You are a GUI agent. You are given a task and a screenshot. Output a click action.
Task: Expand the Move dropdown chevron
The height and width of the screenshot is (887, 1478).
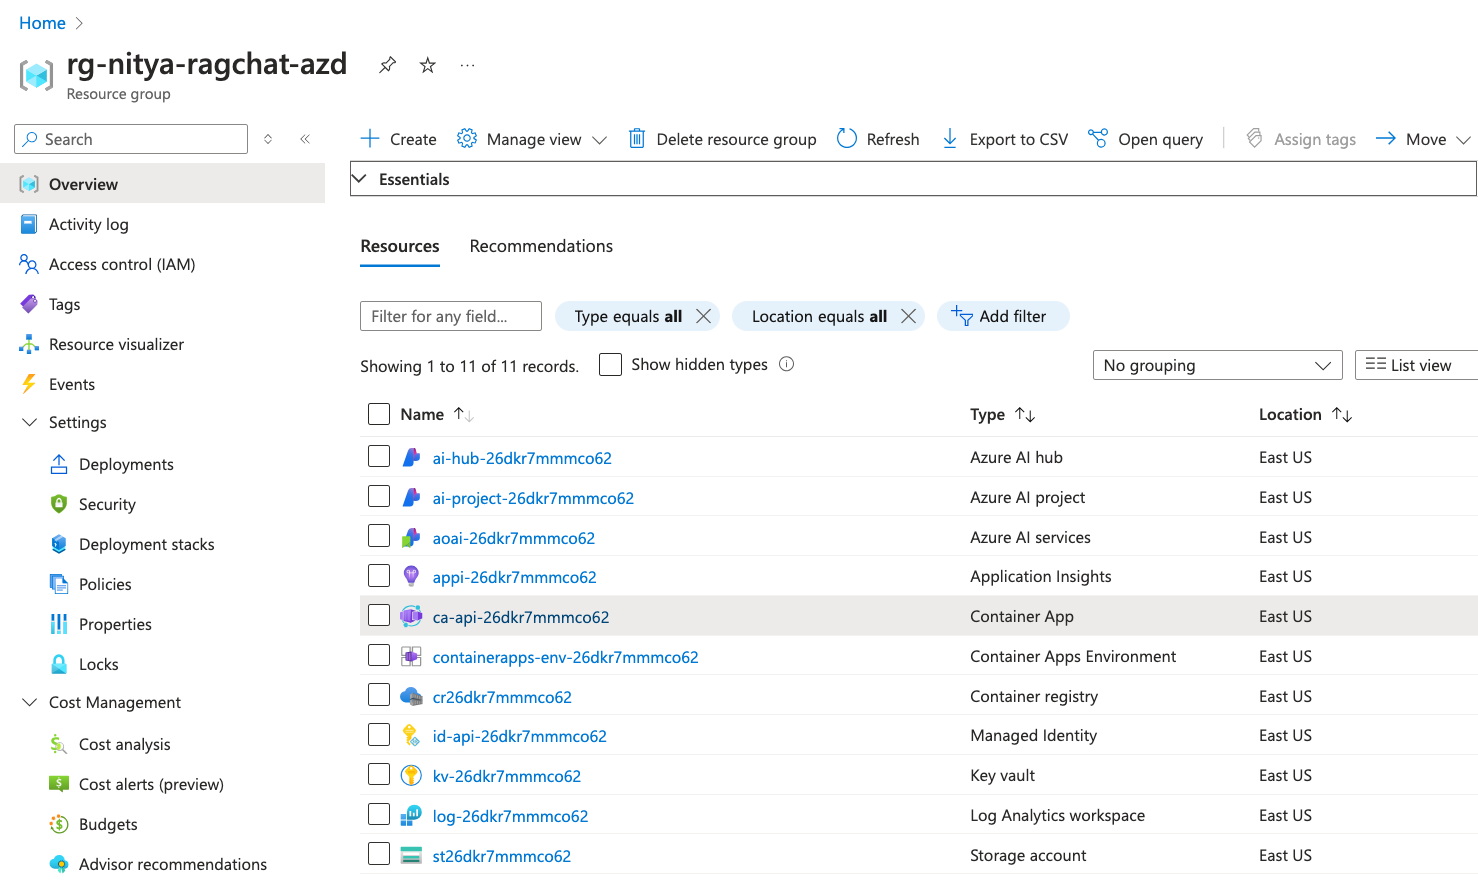[1463, 140]
